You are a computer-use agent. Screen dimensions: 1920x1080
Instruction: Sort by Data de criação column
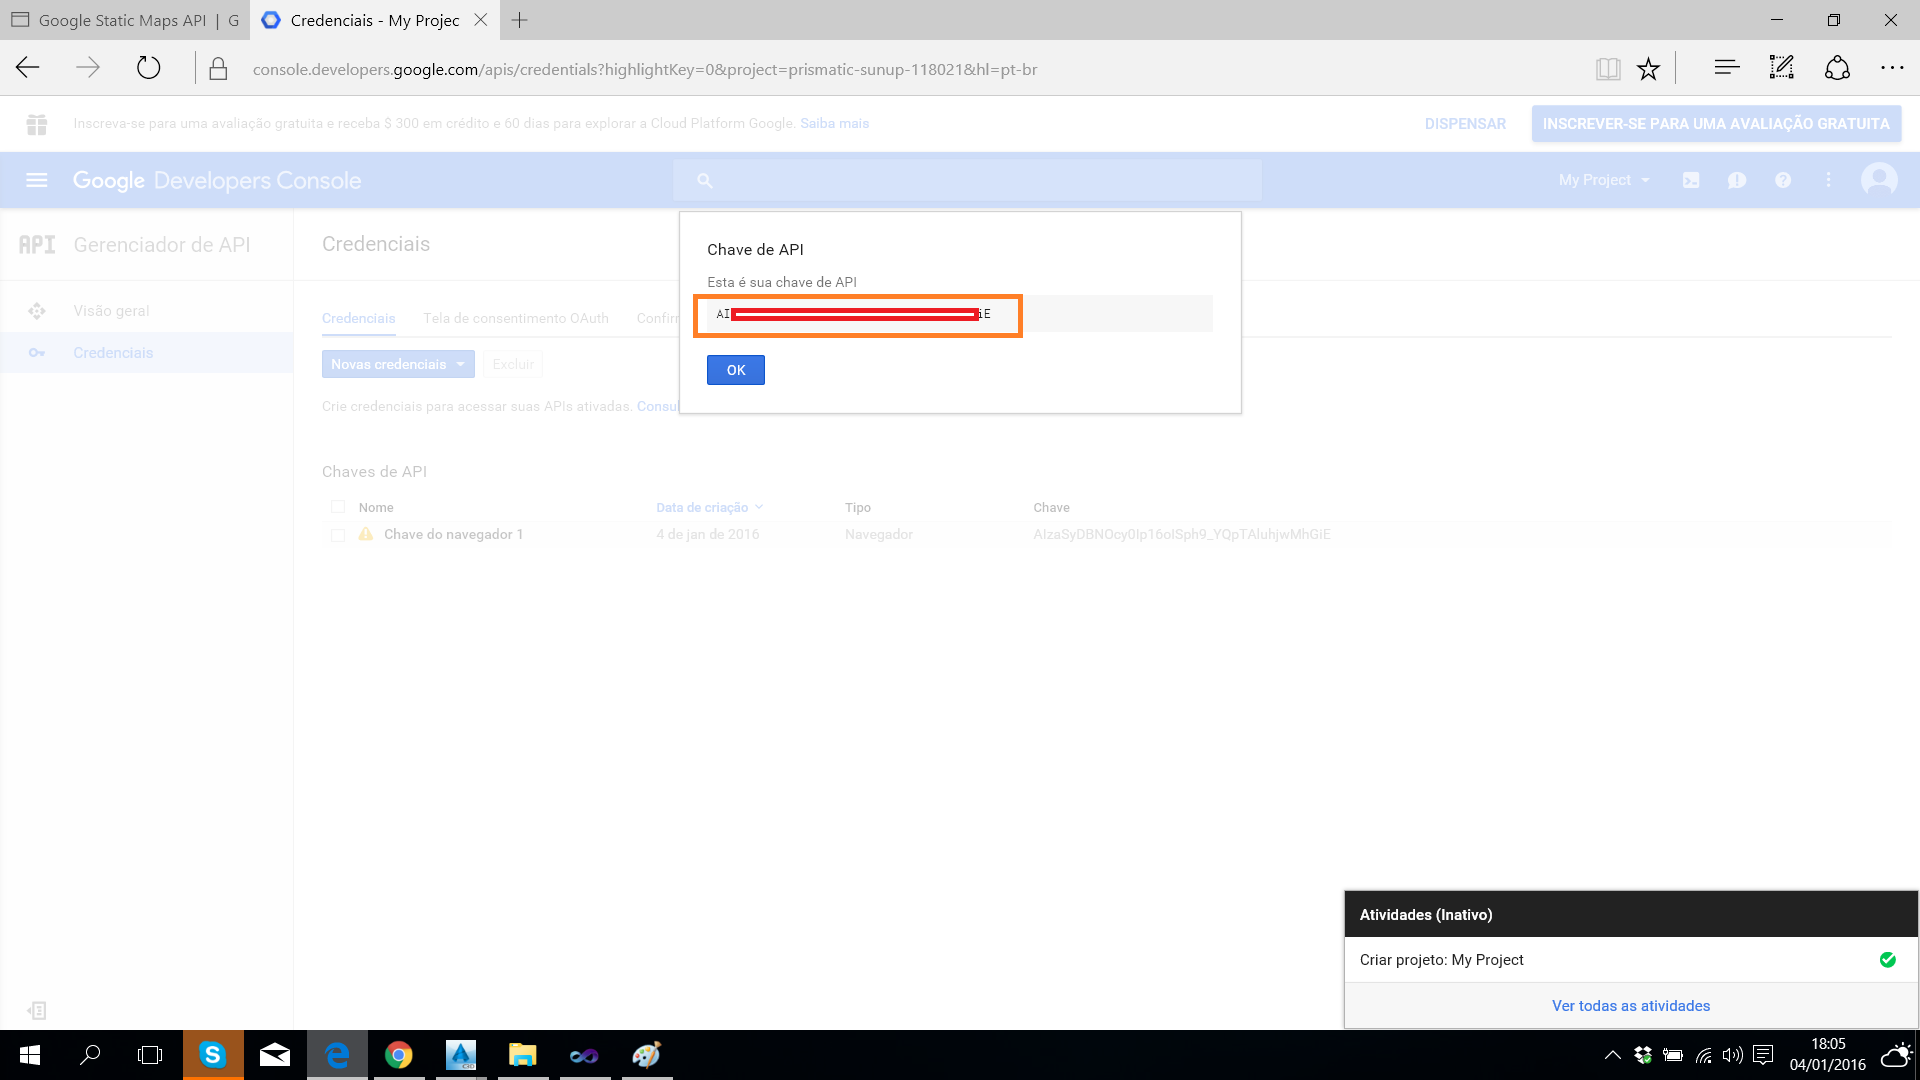coord(709,507)
